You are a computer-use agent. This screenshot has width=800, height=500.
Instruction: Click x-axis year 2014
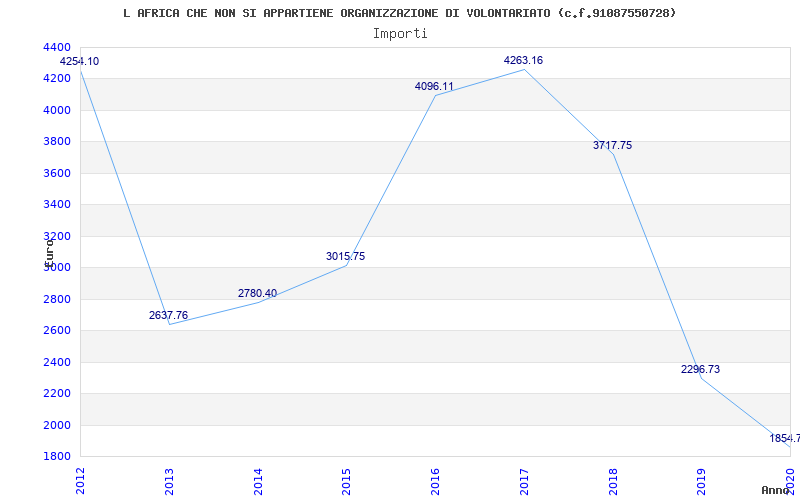258,481
